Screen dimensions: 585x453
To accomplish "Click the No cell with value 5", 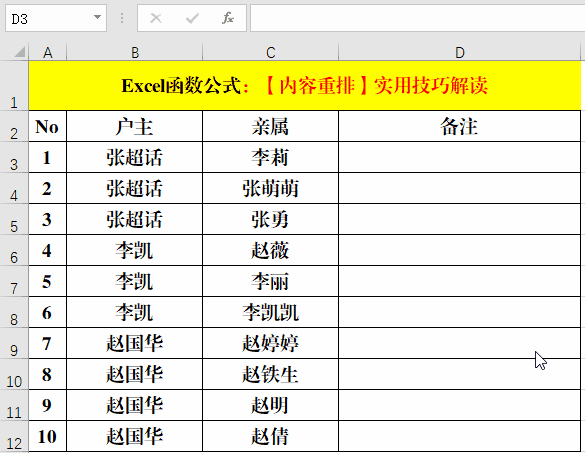I will click(48, 281).
